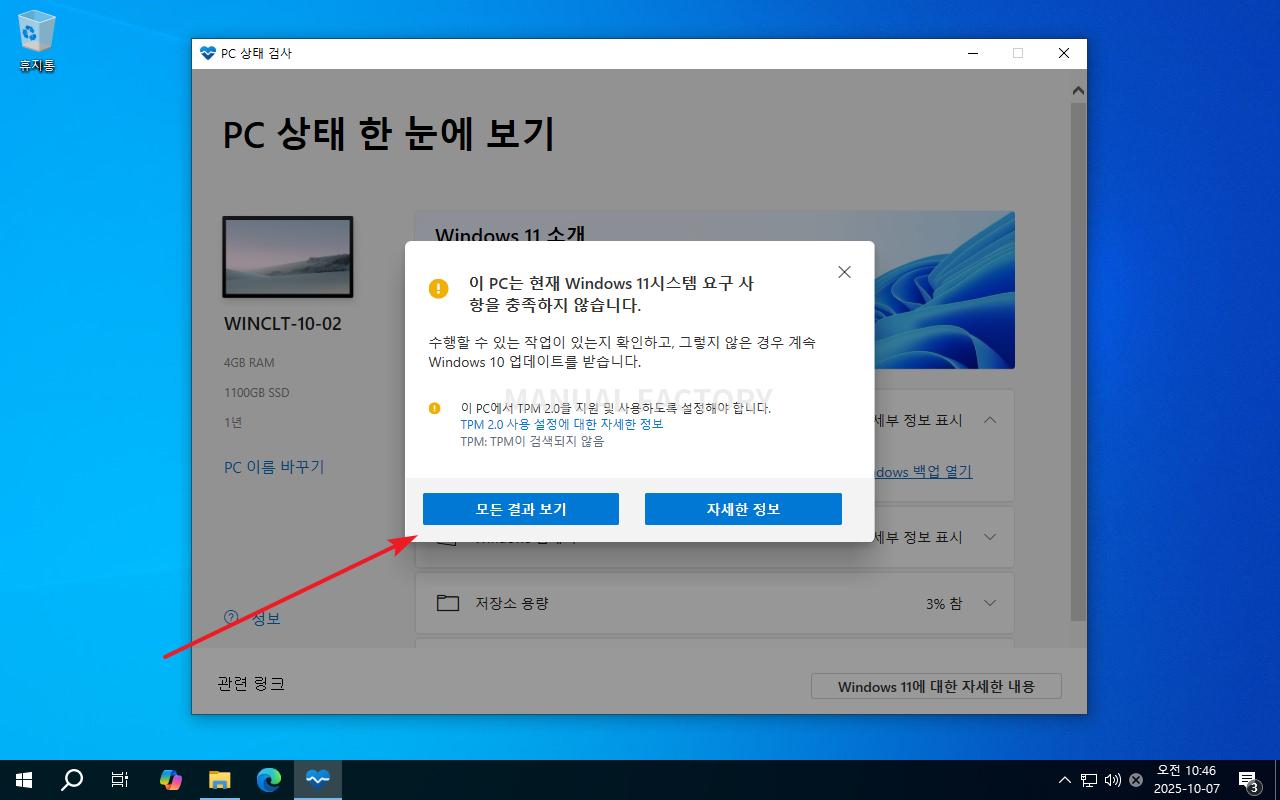Expand the second 세부 정보 표시 chevron
The height and width of the screenshot is (800, 1280).
point(990,537)
